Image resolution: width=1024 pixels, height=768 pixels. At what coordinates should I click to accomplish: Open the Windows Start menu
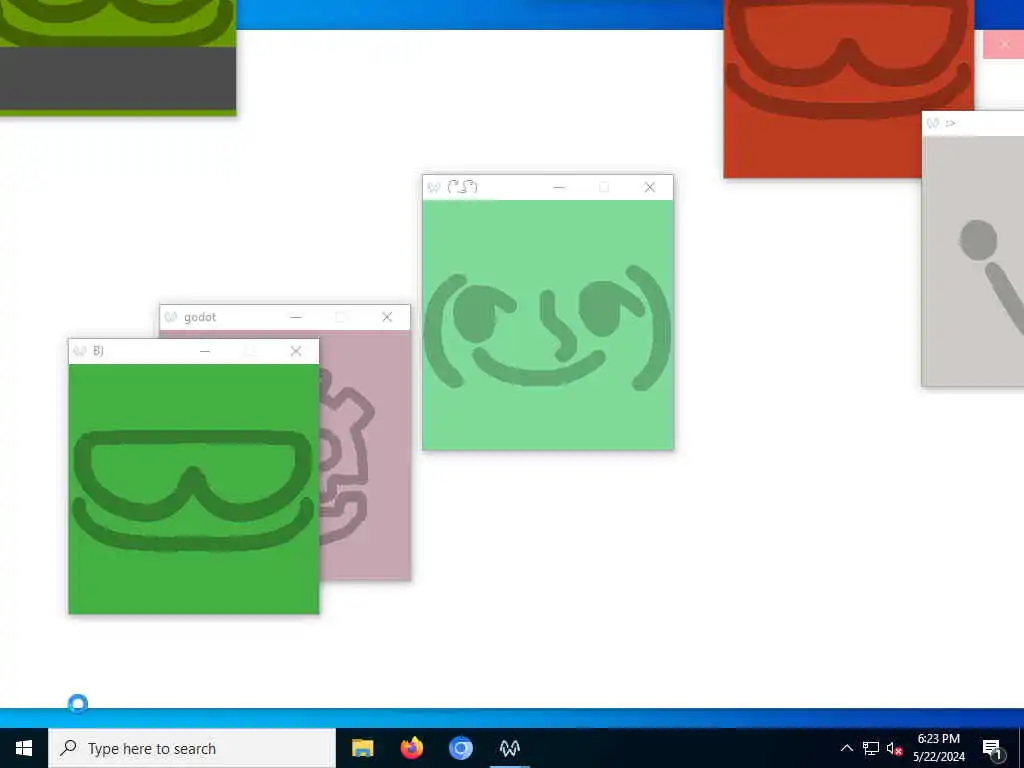pos(24,748)
